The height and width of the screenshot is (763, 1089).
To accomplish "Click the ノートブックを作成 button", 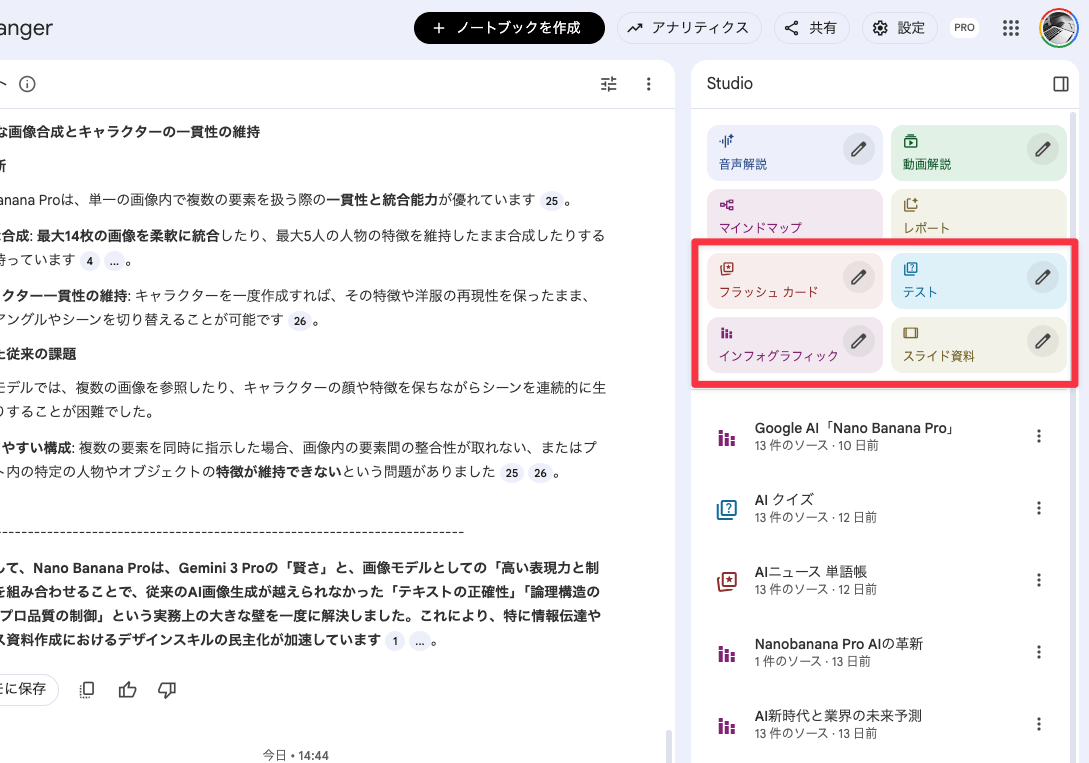I will coord(509,28).
